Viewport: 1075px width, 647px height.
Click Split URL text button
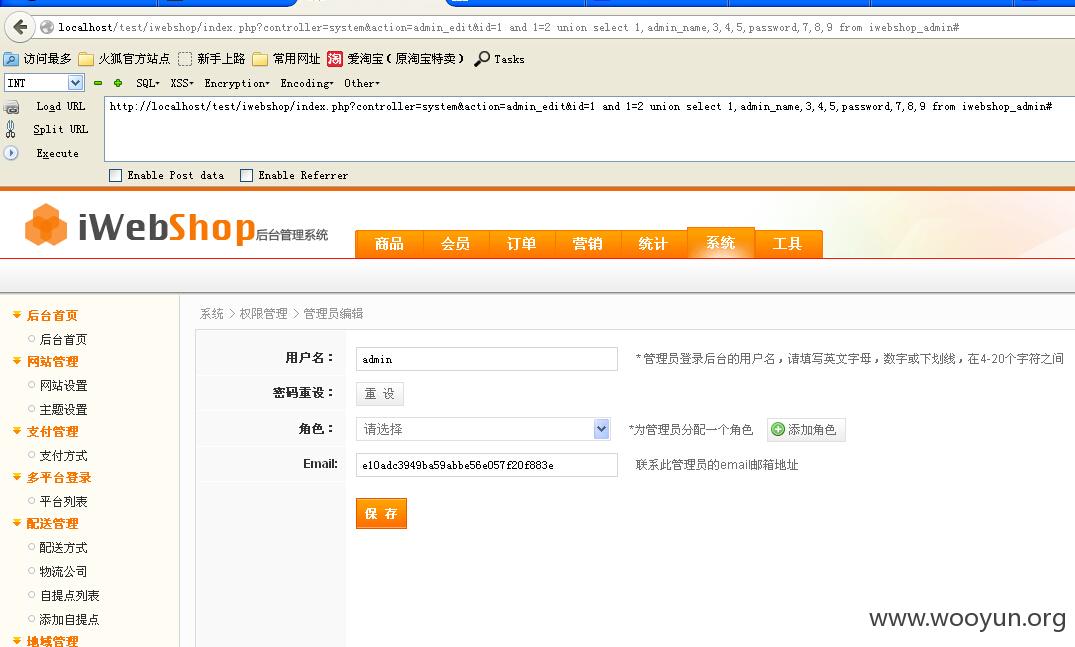pos(60,129)
